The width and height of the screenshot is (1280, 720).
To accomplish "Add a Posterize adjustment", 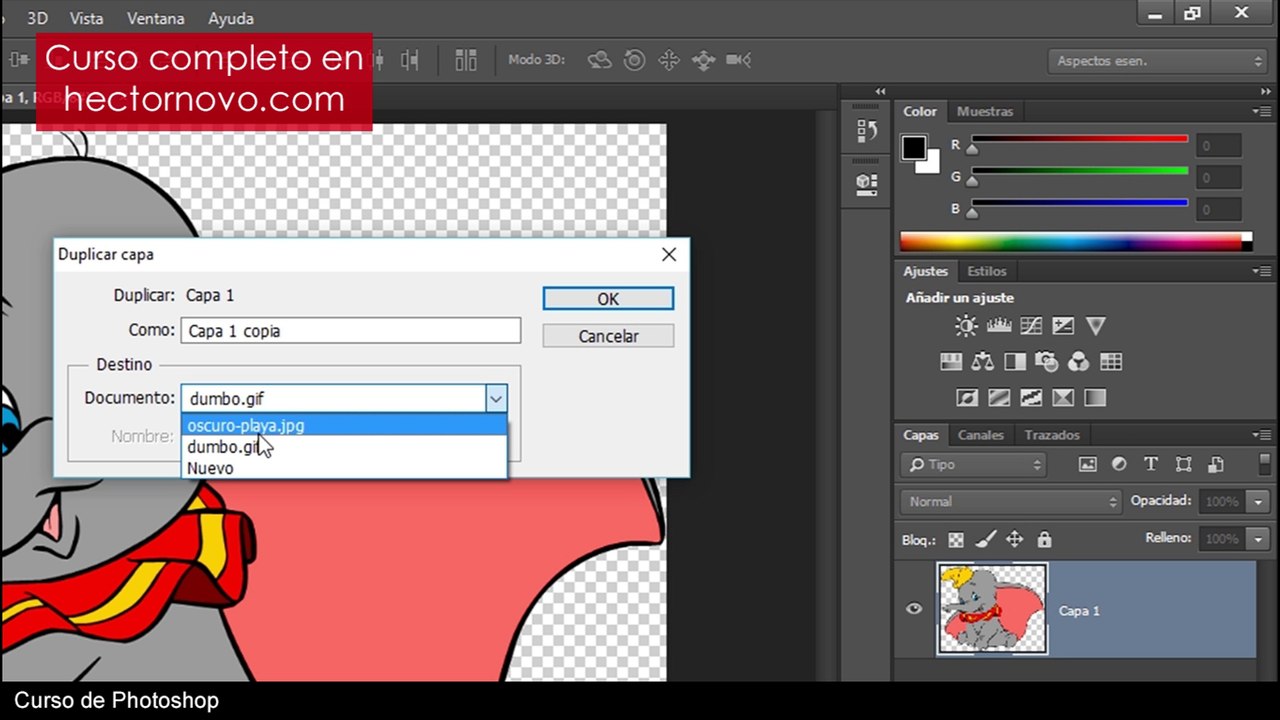I will (x=999, y=398).
